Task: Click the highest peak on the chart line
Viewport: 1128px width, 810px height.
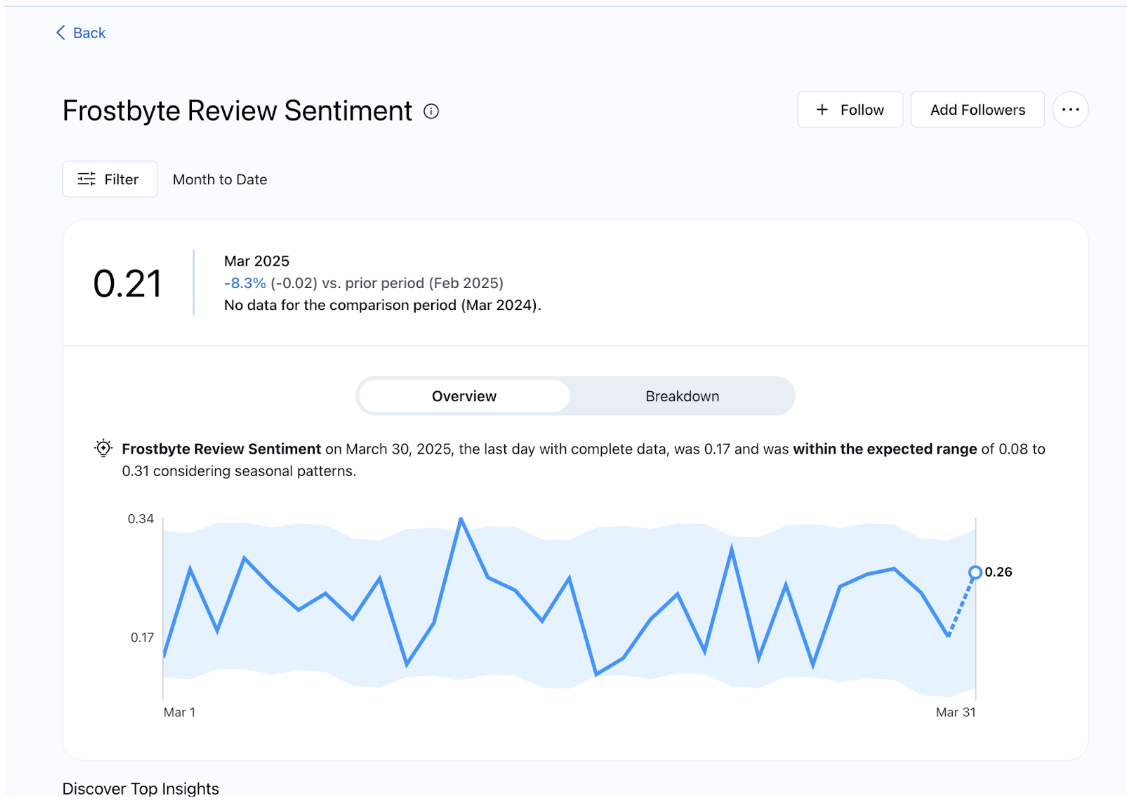Action: tap(461, 519)
